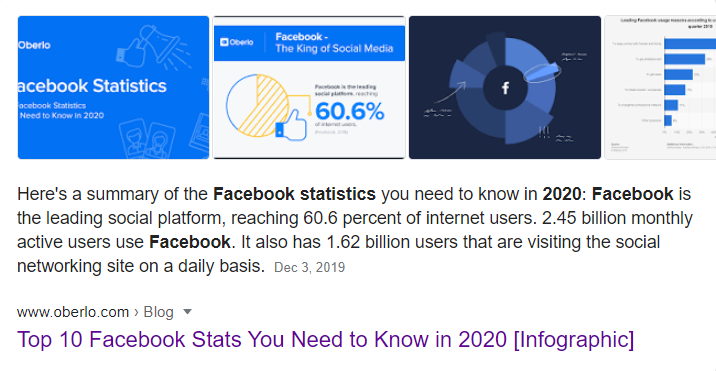
Task: Click the '2.45 billion monthly' text in snippet
Action: click(x=617, y=218)
